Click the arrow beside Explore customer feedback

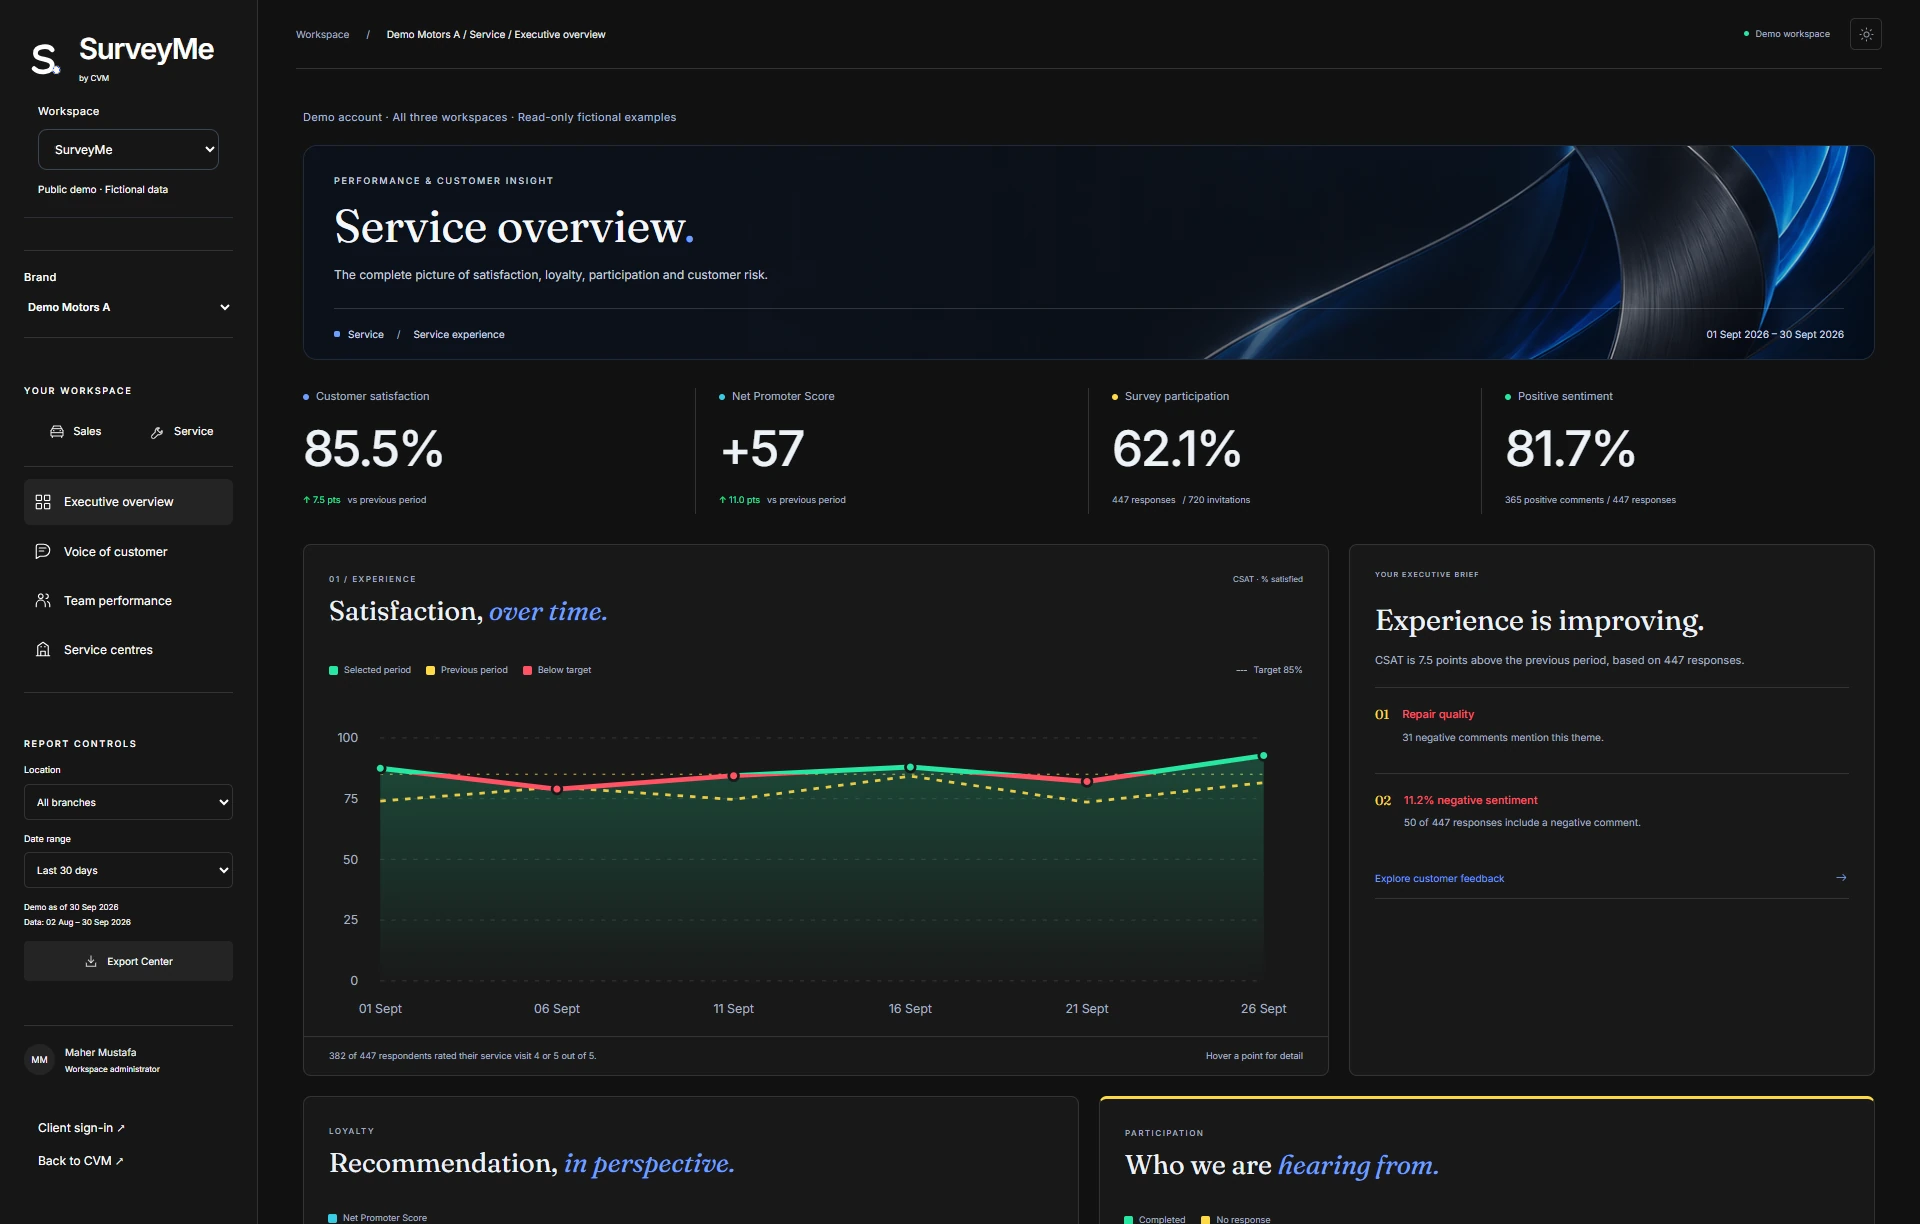coord(1841,877)
